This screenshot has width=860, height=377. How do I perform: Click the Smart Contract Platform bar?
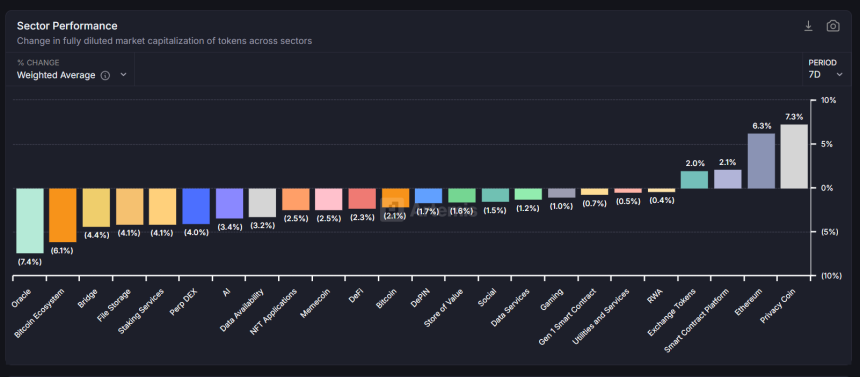(x=728, y=179)
